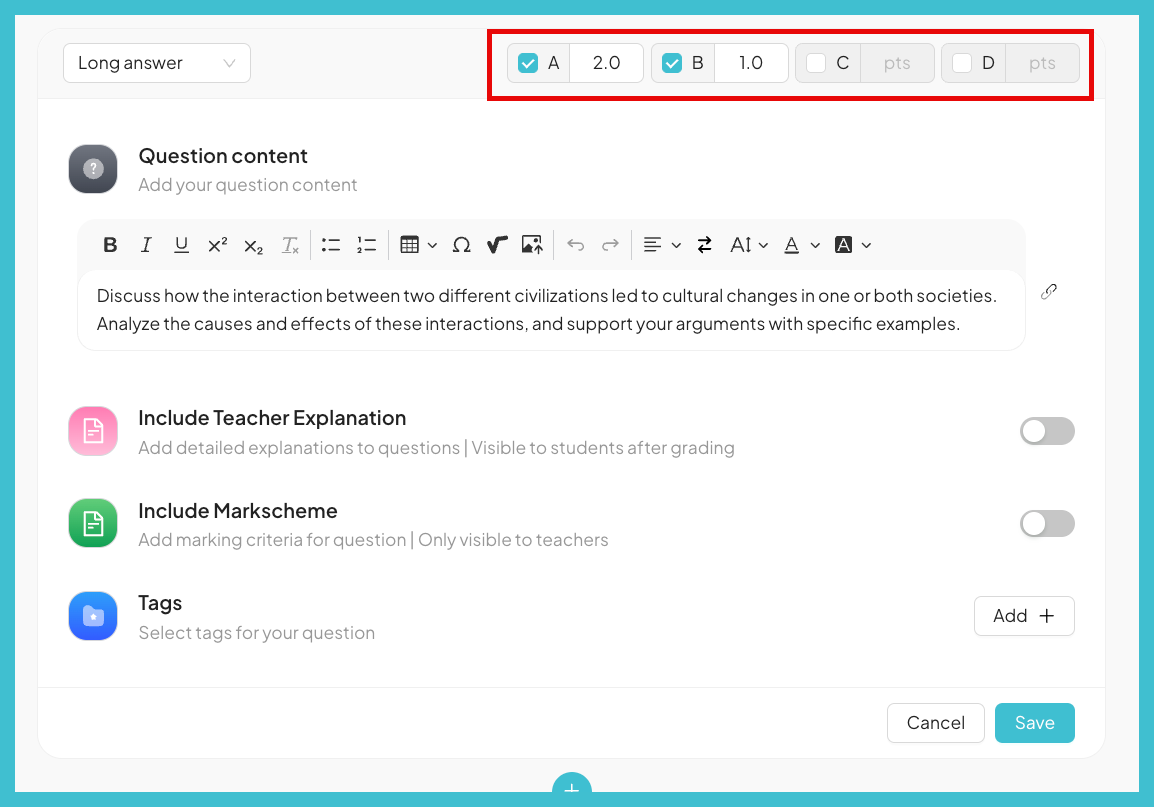This screenshot has height=807, width=1154.
Task: Turn on Include Teacher Explanation toggle
Action: click(x=1047, y=431)
